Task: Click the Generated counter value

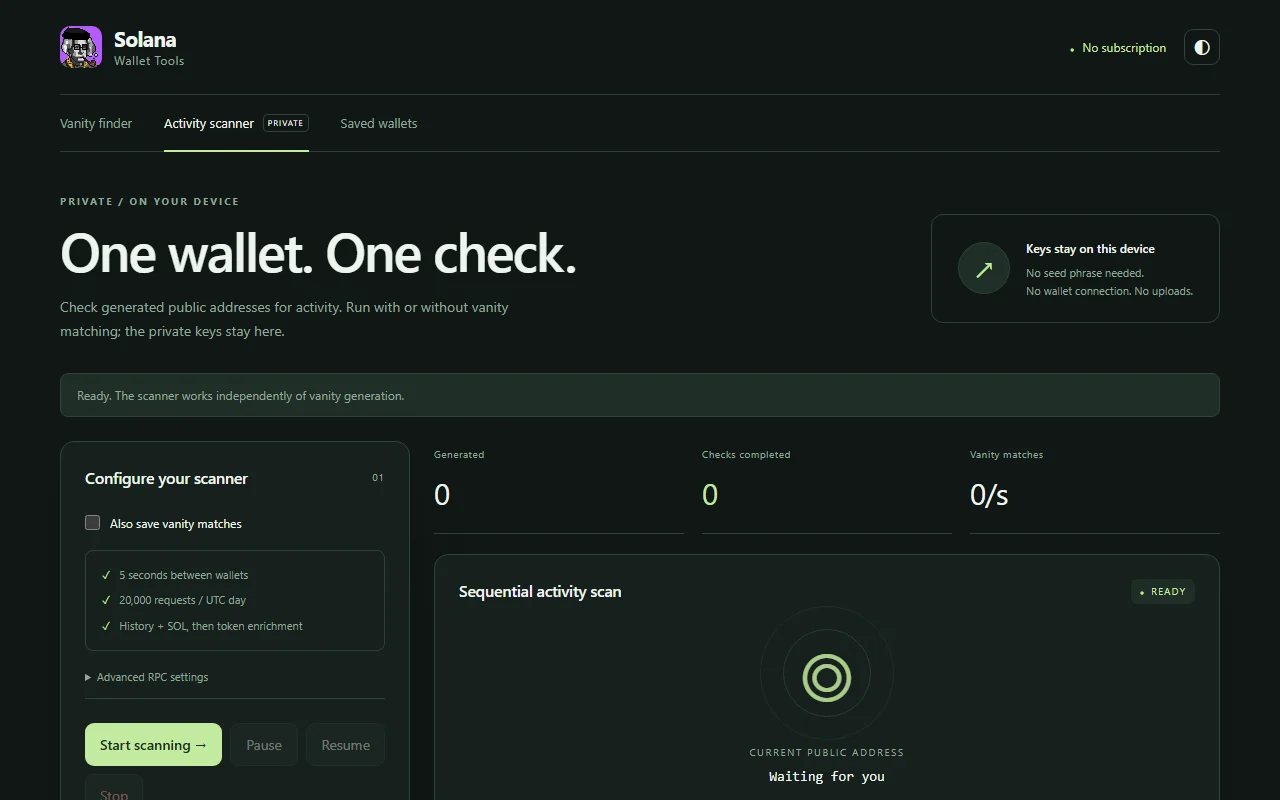Action: 442,495
